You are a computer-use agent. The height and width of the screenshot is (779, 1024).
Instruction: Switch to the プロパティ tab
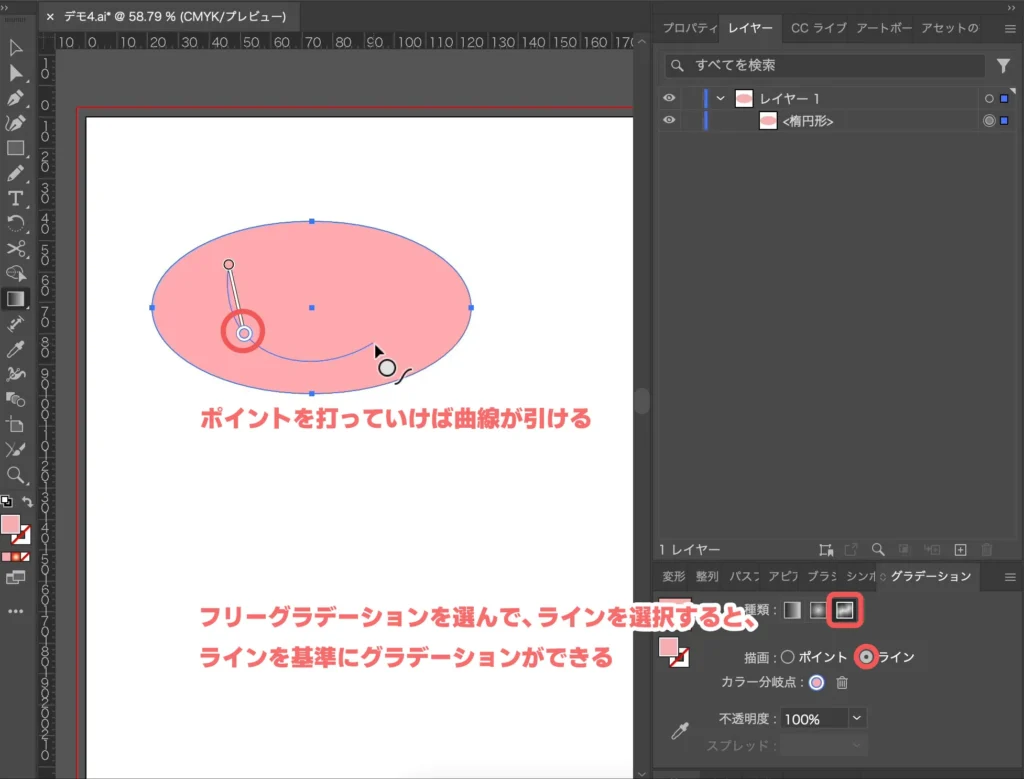(689, 29)
